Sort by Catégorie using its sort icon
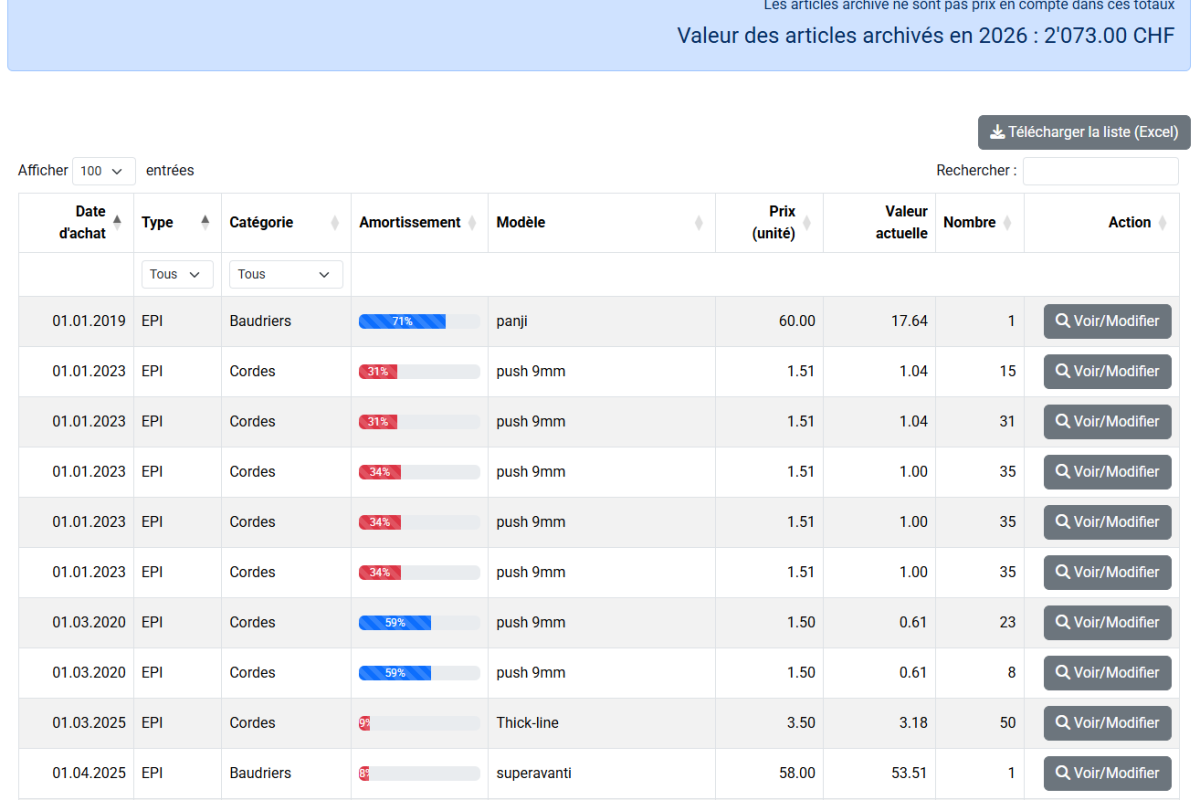Viewport: 1200px width, 800px height. (335, 222)
